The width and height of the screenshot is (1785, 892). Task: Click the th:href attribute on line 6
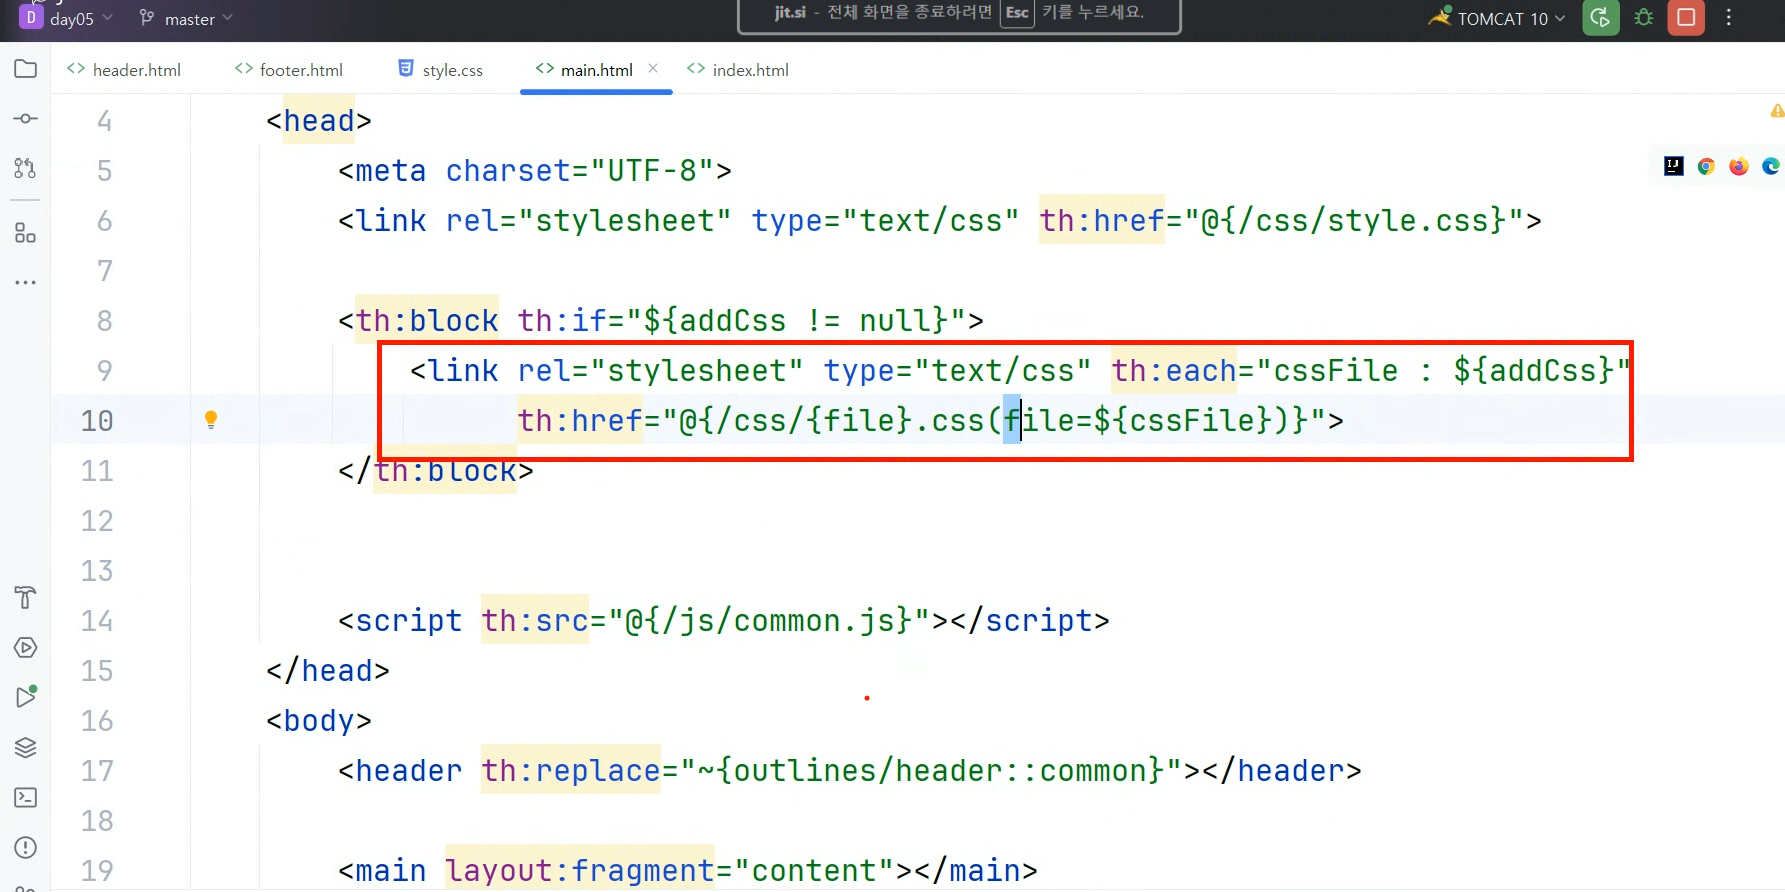point(1102,220)
